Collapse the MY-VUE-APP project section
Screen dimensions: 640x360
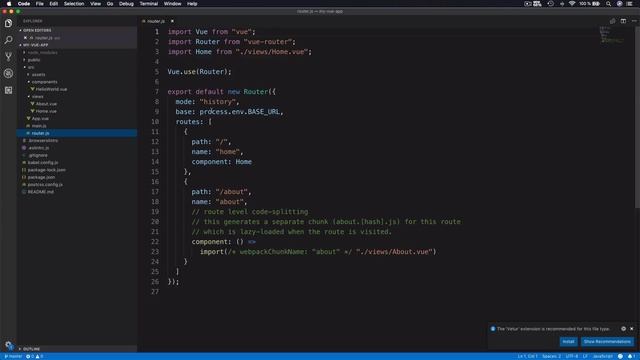click(35, 45)
